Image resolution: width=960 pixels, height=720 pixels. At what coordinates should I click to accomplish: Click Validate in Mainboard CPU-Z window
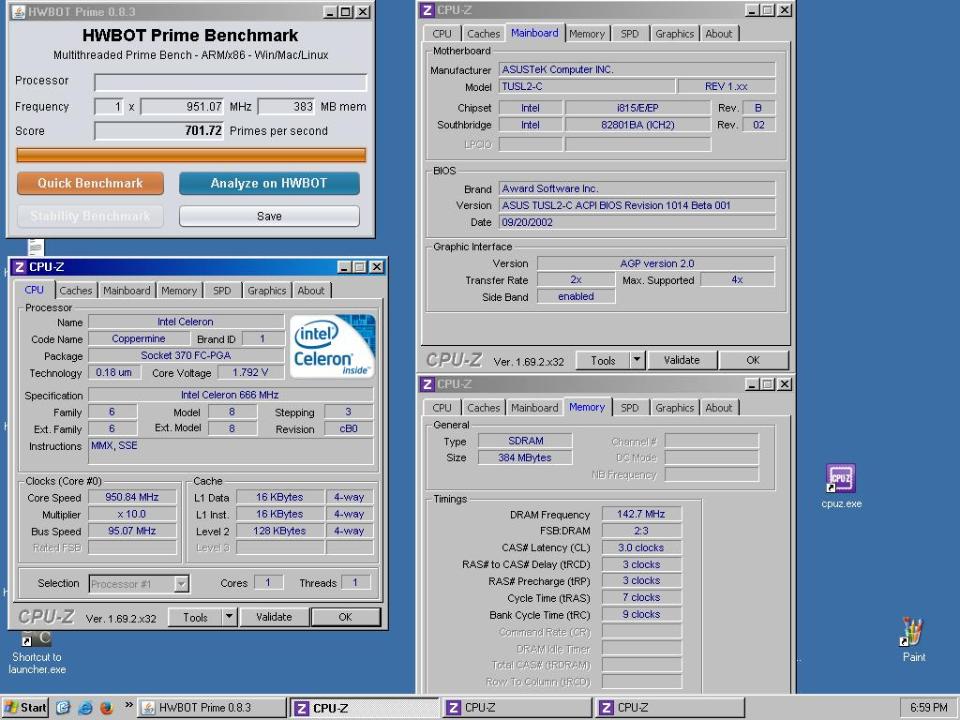coord(681,360)
